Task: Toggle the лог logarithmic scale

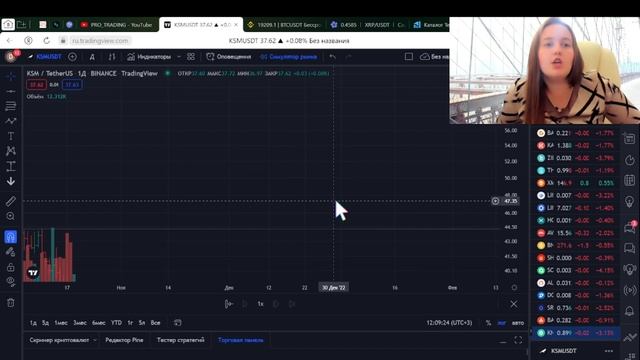Action: click(x=502, y=323)
